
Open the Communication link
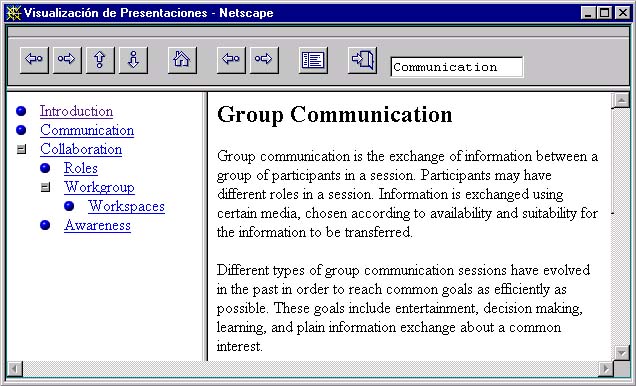point(87,130)
